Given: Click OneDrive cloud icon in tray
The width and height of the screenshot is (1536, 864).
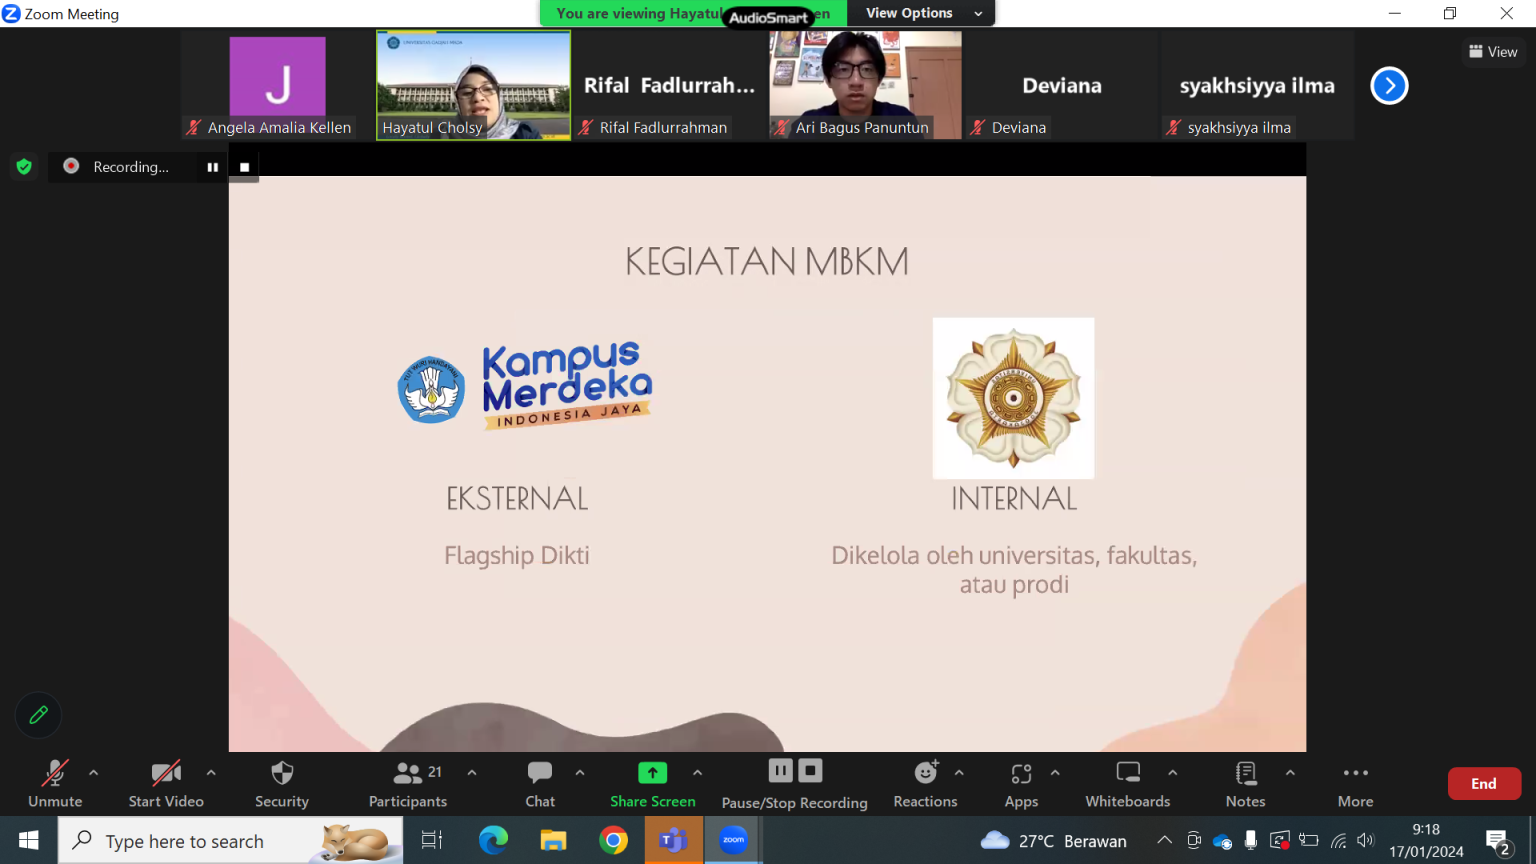Looking at the screenshot, I should 1222,841.
